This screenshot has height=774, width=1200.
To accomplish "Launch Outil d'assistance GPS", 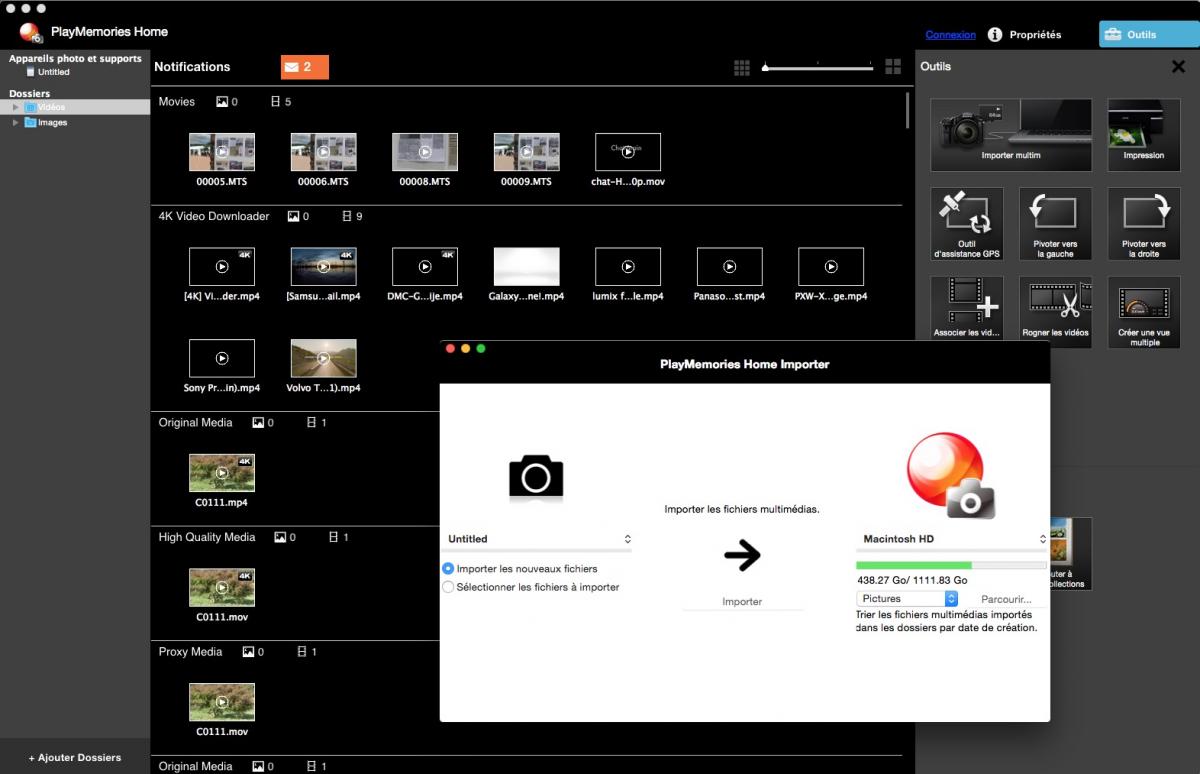I will pyautogui.click(x=966, y=224).
